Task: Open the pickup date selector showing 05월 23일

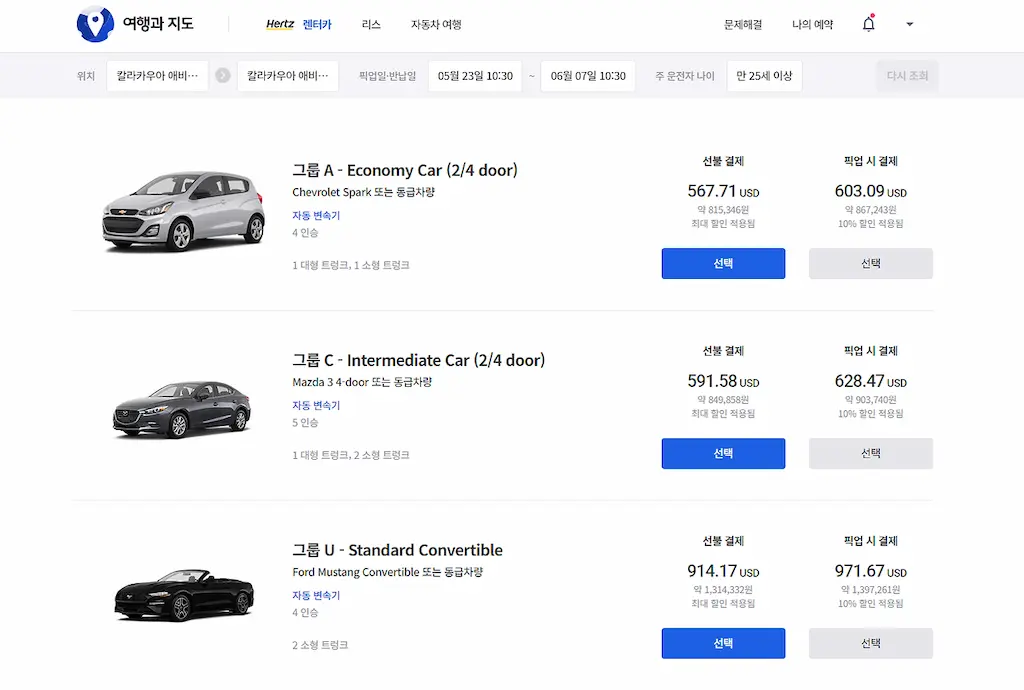Action: tap(474, 75)
